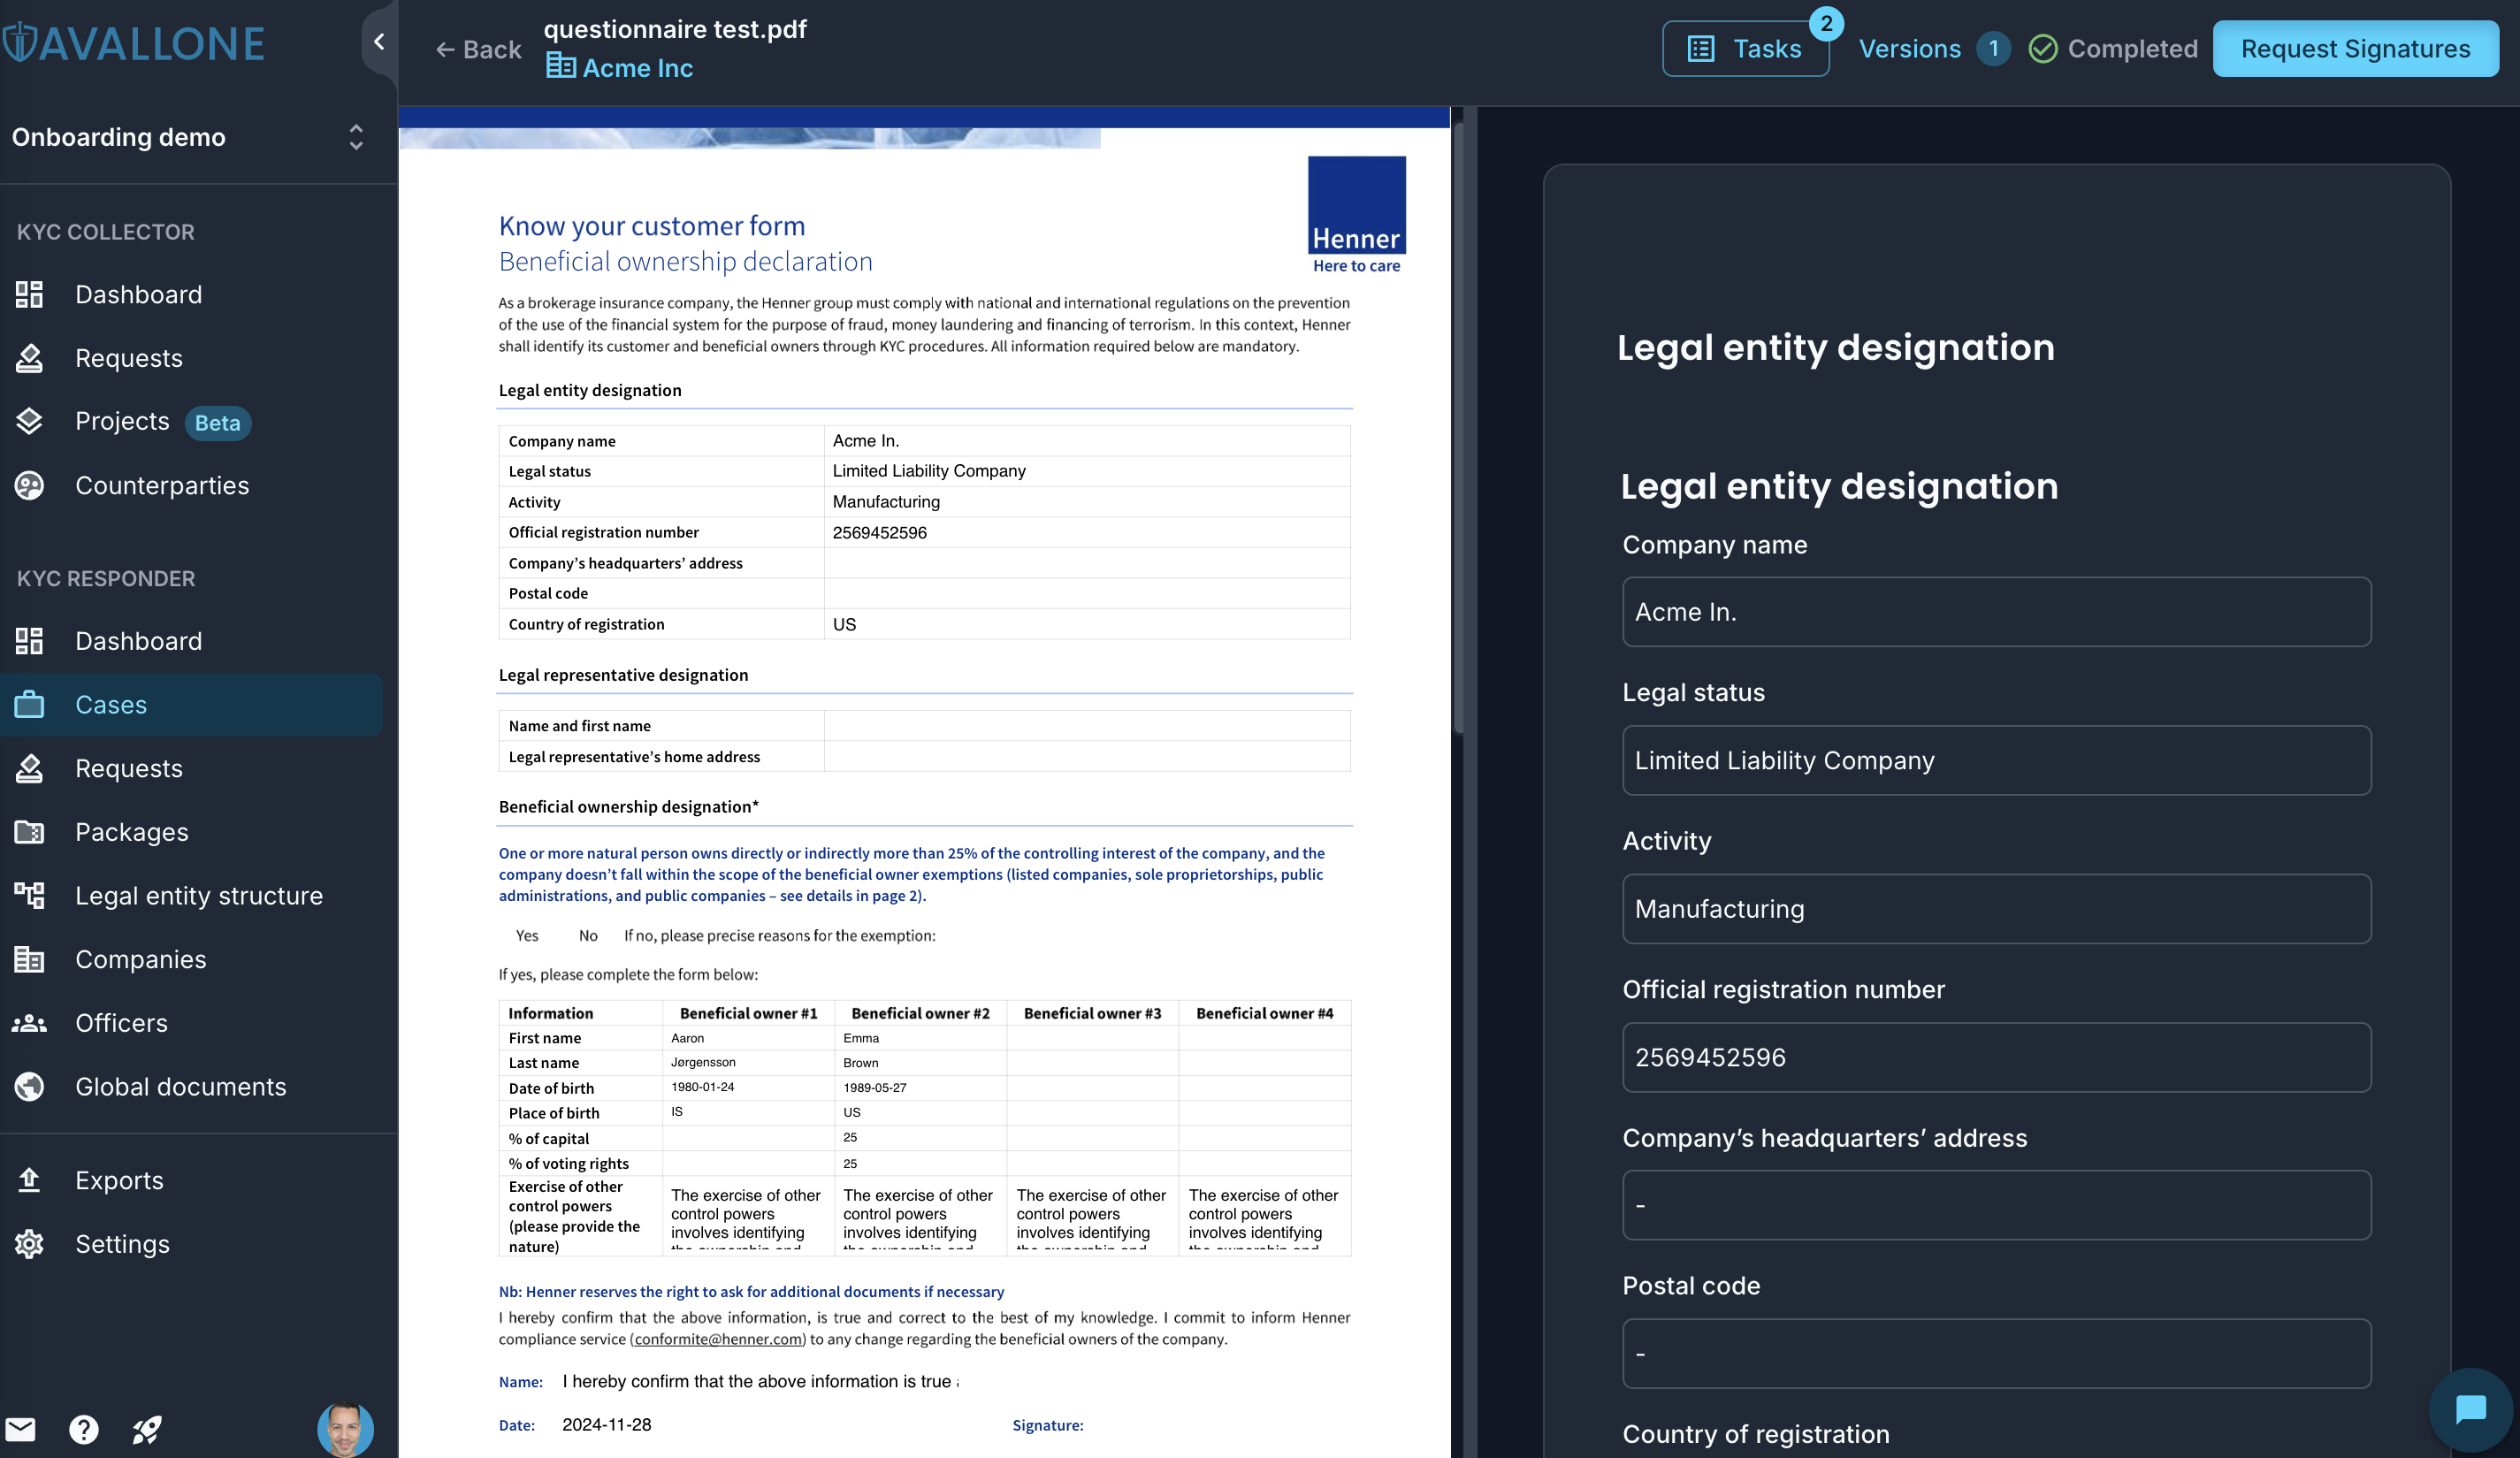
Task: Click the Henner logo in the document
Action: click(x=1356, y=214)
